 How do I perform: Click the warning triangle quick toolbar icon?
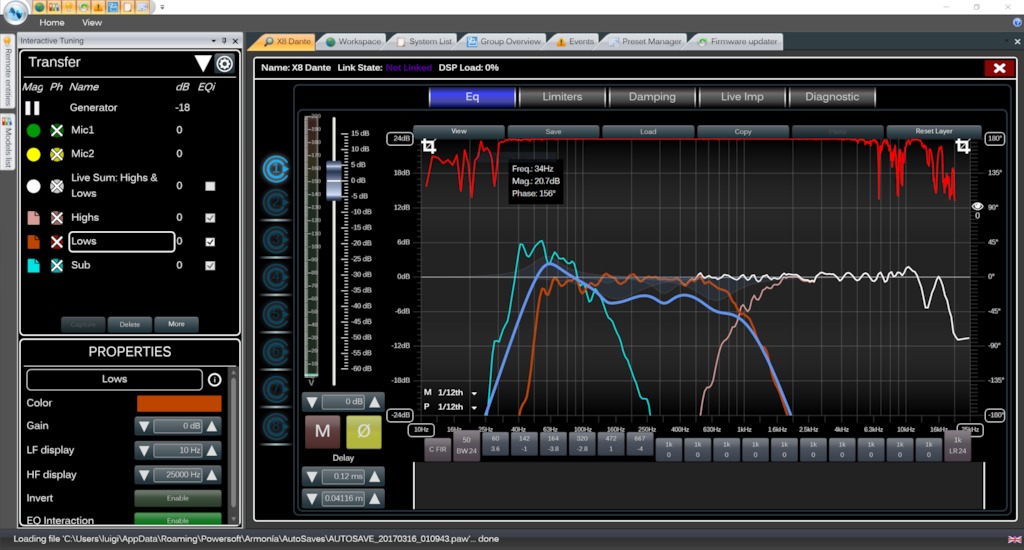[x=98, y=7]
